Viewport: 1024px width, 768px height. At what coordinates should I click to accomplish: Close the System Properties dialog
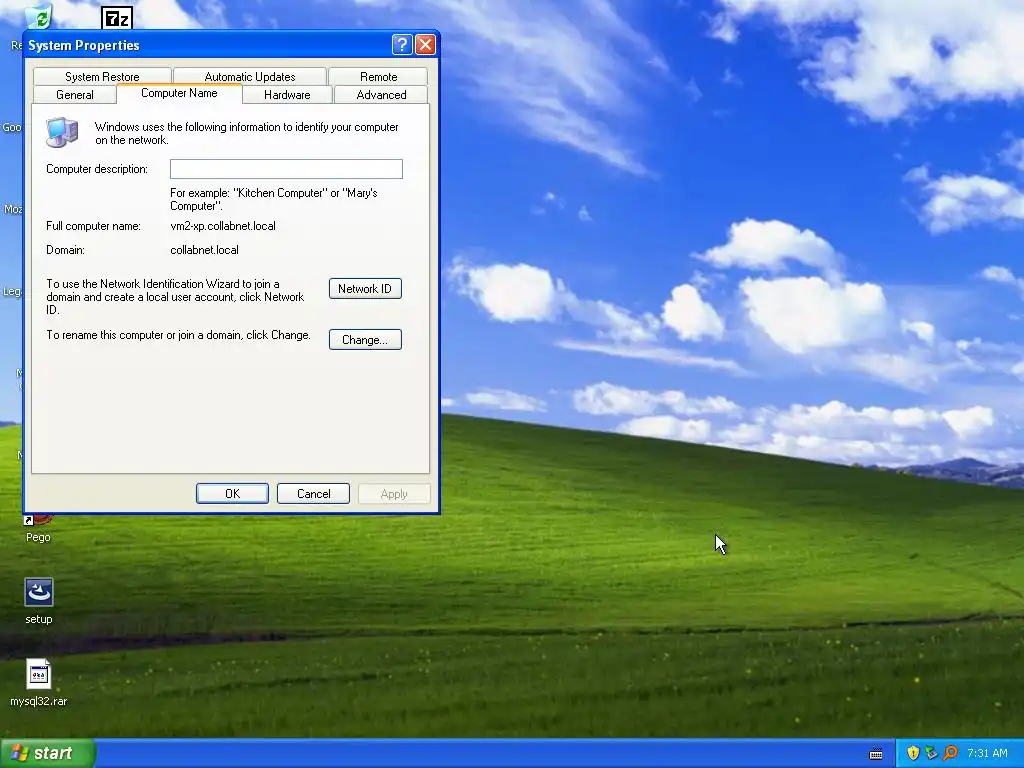pyautogui.click(x=425, y=44)
